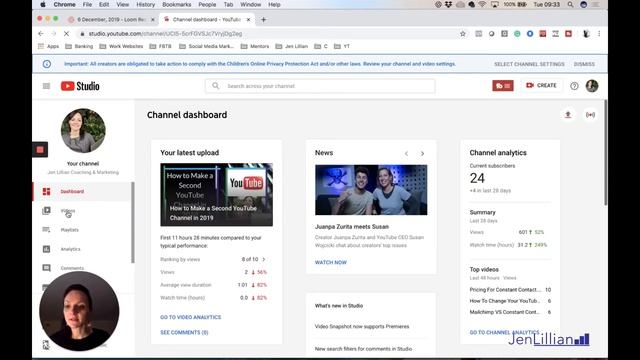The width and height of the screenshot is (640, 360).
Task: Close the Loom Recording browser tab
Action: pyautogui.click(x=153, y=20)
